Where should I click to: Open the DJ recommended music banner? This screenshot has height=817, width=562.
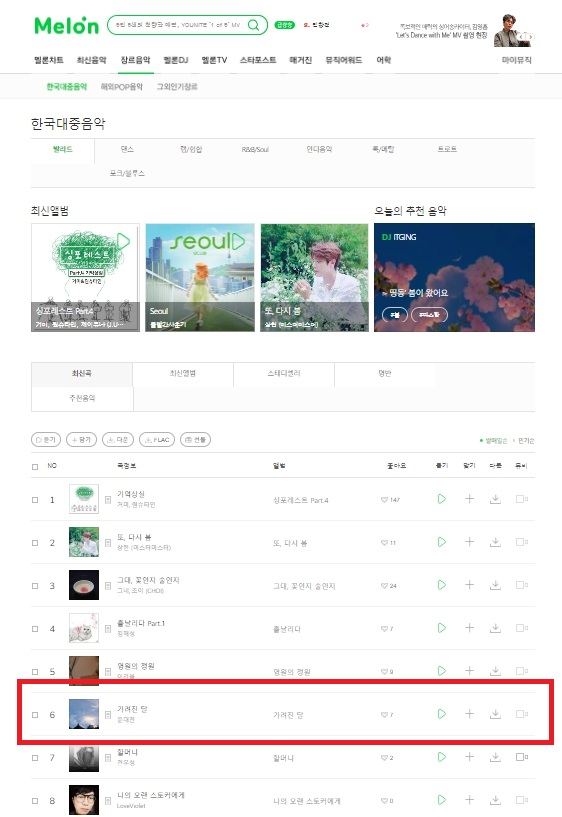[454, 277]
